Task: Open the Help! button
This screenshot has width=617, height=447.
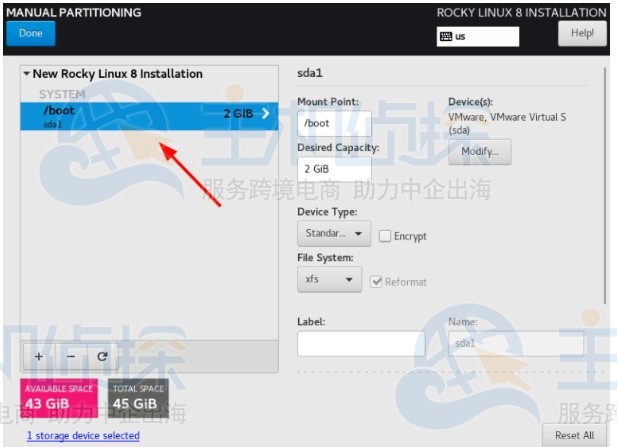Action: coord(582,33)
